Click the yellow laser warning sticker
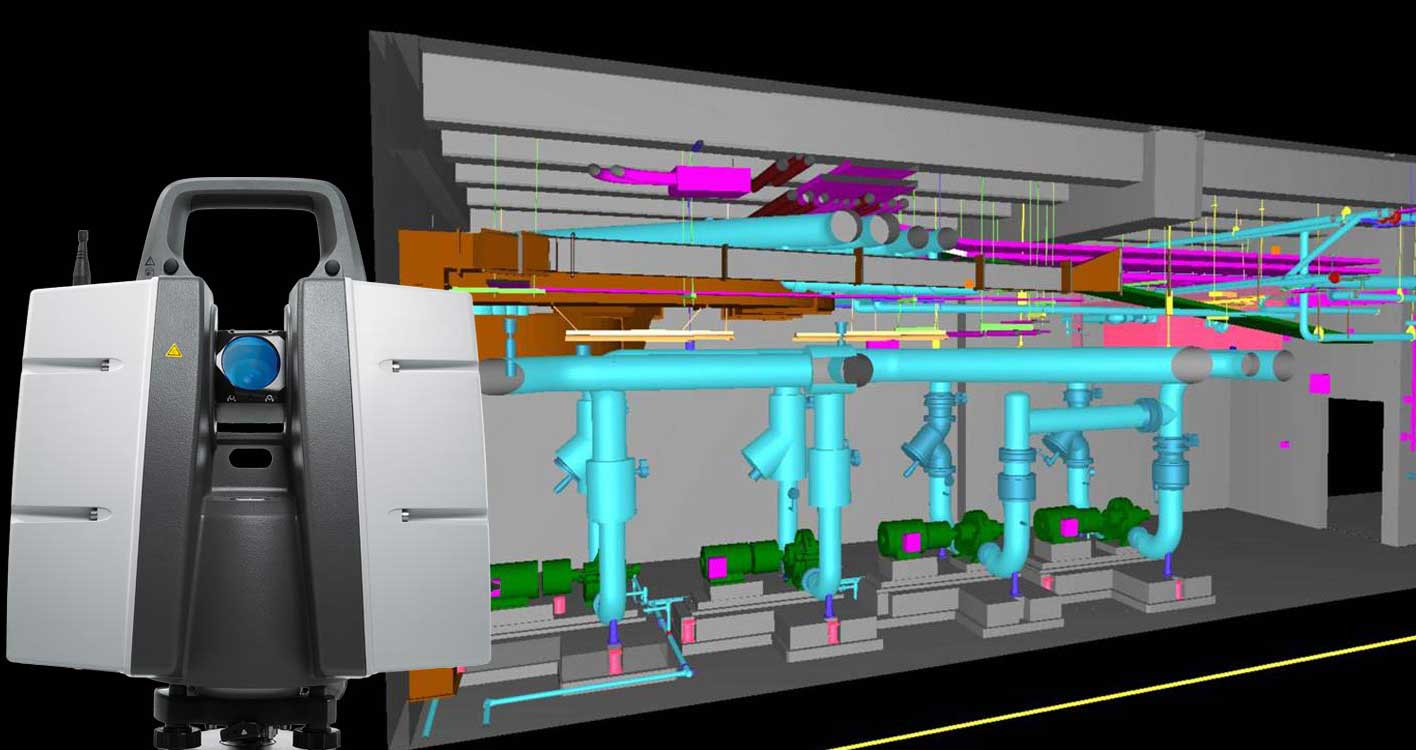 [x=173, y=351]
